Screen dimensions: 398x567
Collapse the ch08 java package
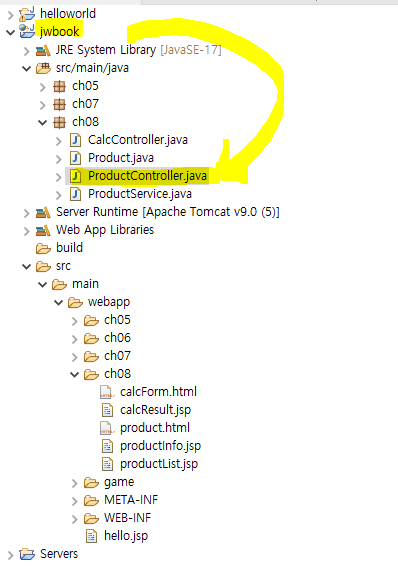[x=43, y=122]
